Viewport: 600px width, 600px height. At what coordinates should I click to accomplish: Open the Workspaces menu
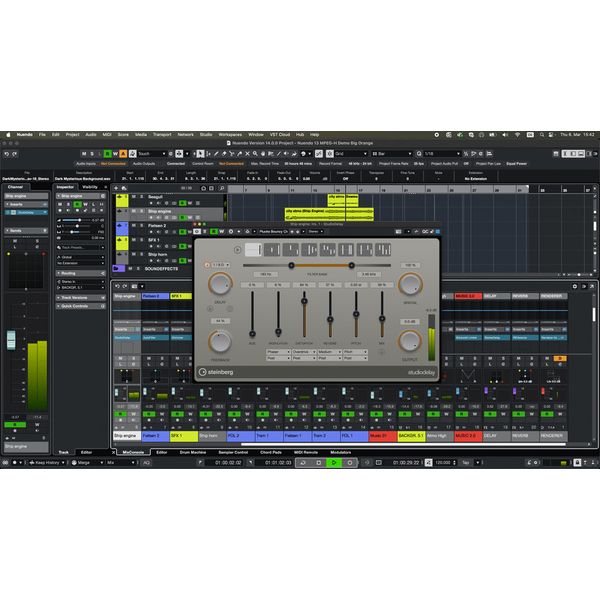[230, 134]
